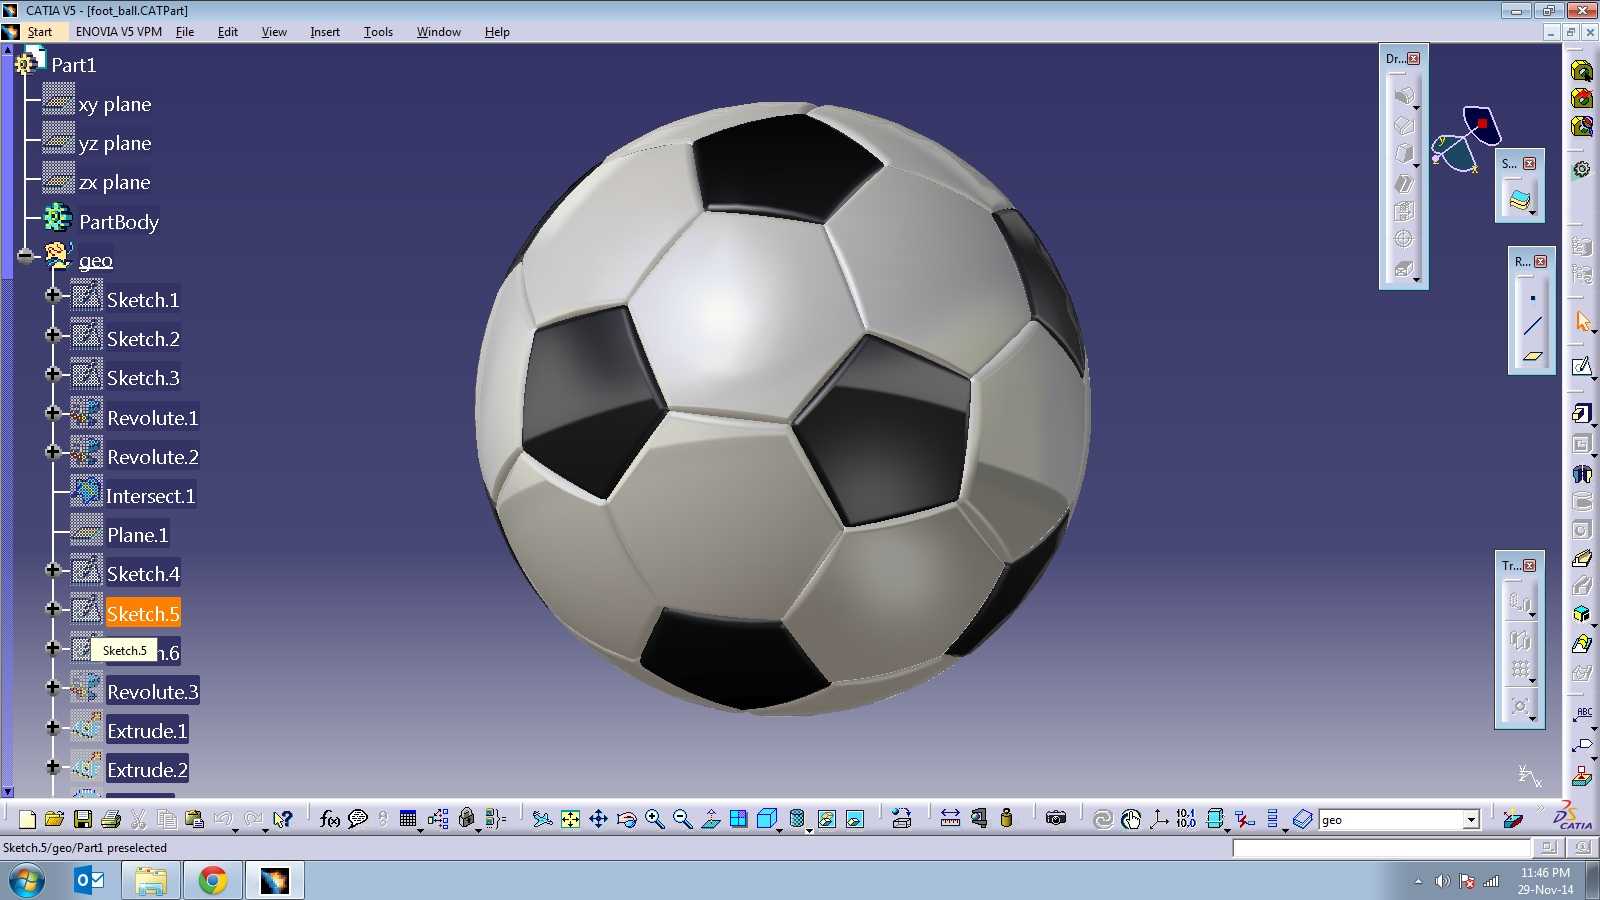Click the volume speaker tray icon
The height and width of the screenshot is (900, 1600).
[x=1441, y=881]
